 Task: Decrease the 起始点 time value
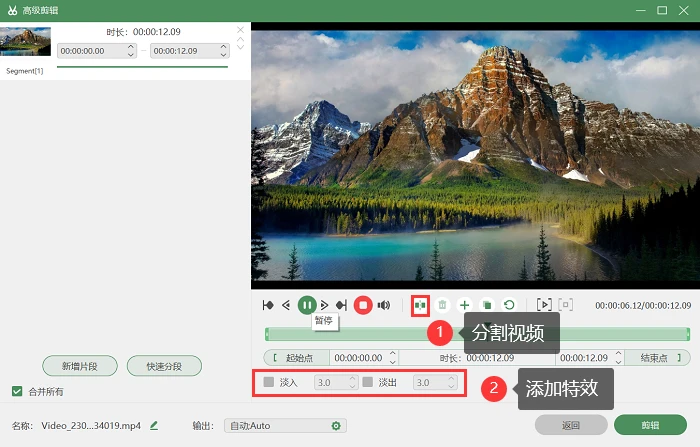pos(392,361)
